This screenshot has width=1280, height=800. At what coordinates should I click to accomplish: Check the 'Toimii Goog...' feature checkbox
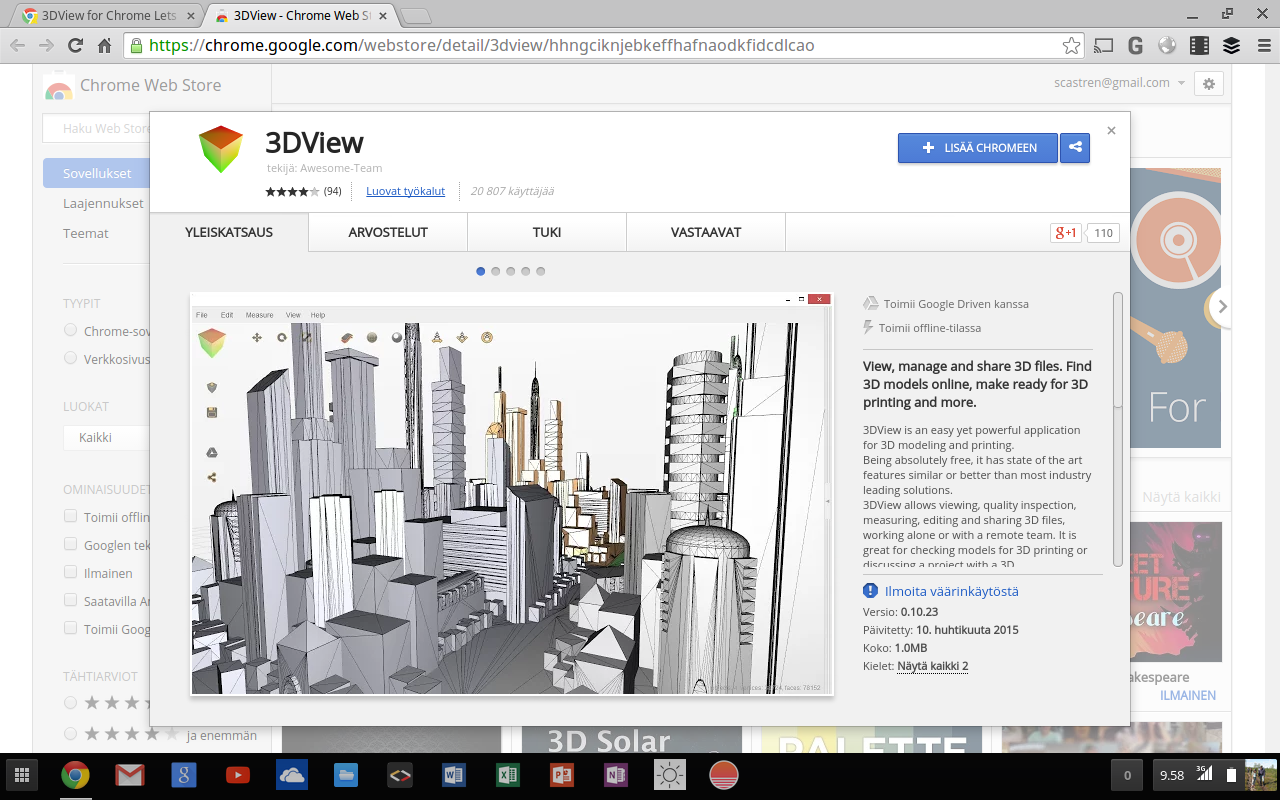[x=70, y=629]
